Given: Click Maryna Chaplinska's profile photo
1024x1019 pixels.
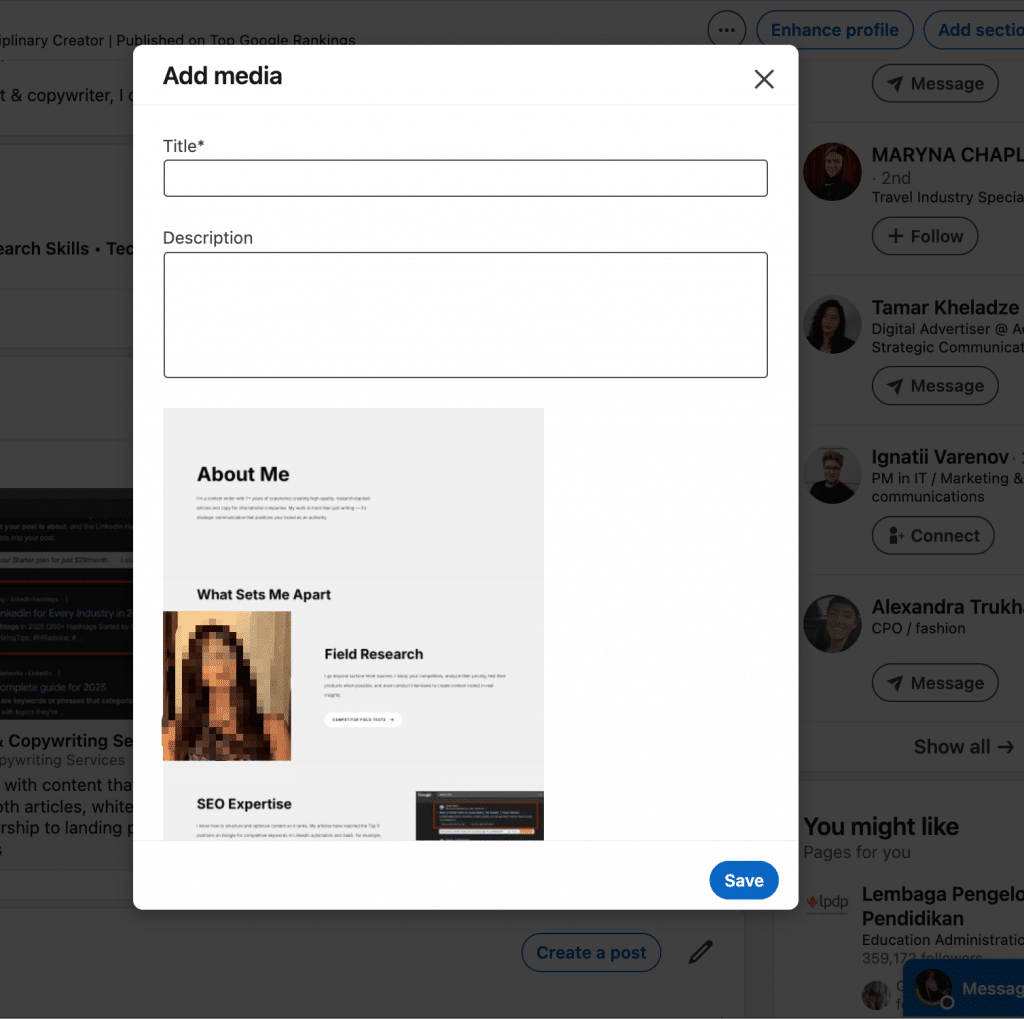Looking at the screenshot, I should point(831,171).
